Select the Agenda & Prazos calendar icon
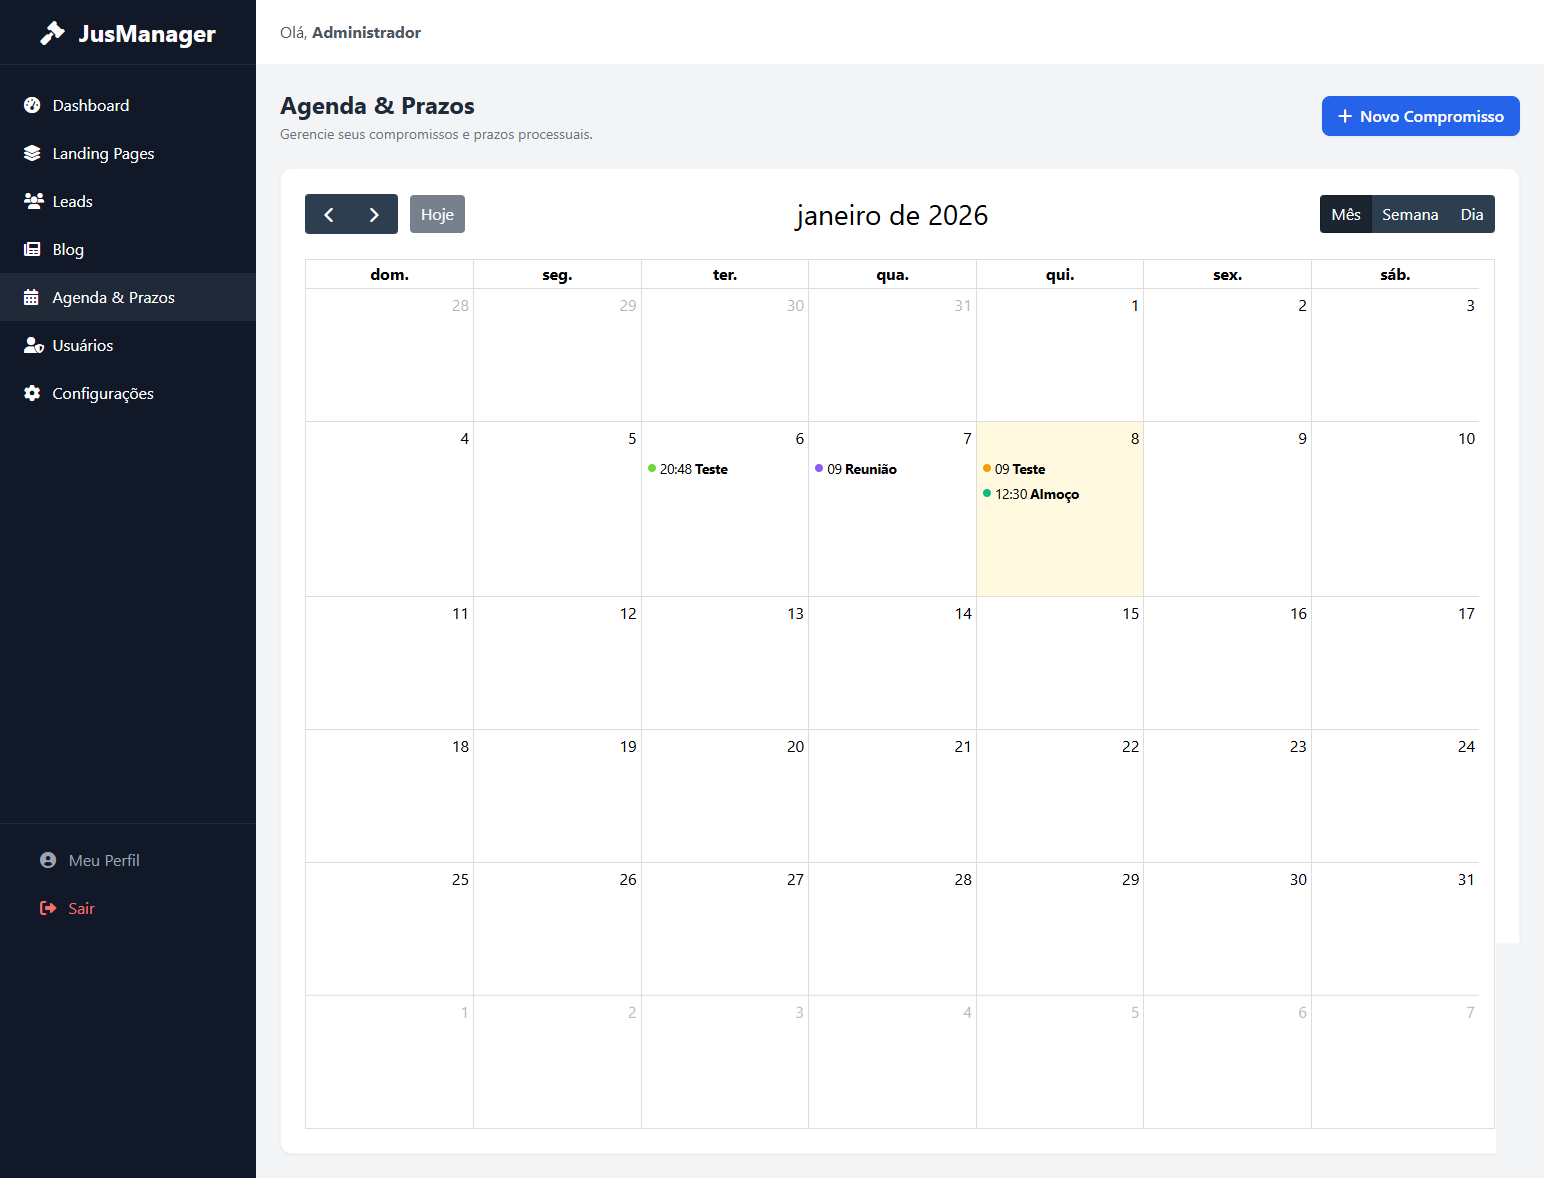Screen dimensions: 1544x1178 coord(32,297)
